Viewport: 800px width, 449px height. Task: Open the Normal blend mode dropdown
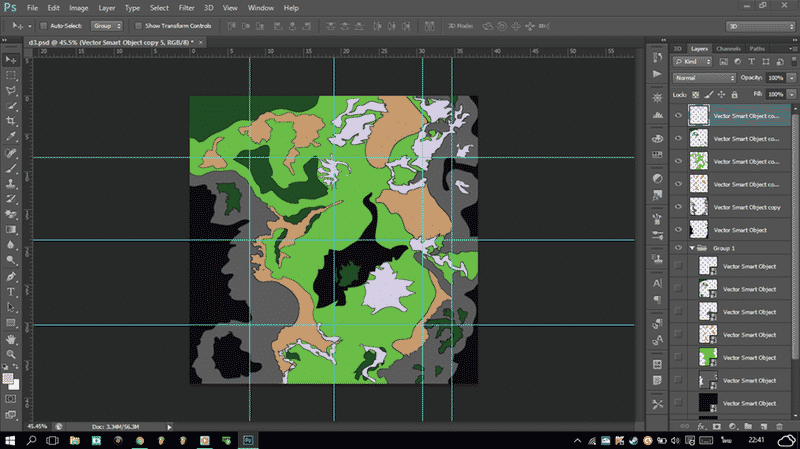[x=704, y=77]
